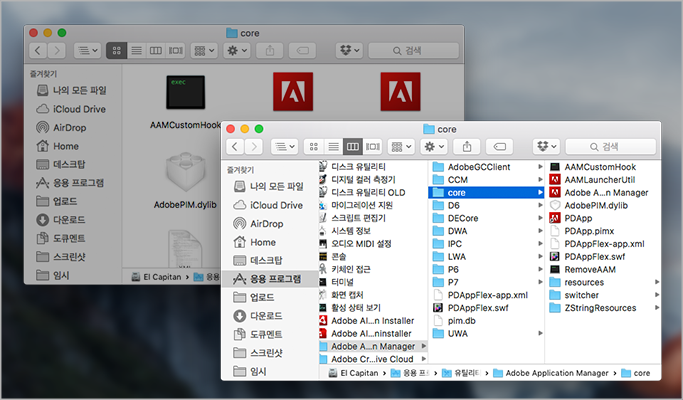Switch front window to icon view
683x400 pixels.
314,147
